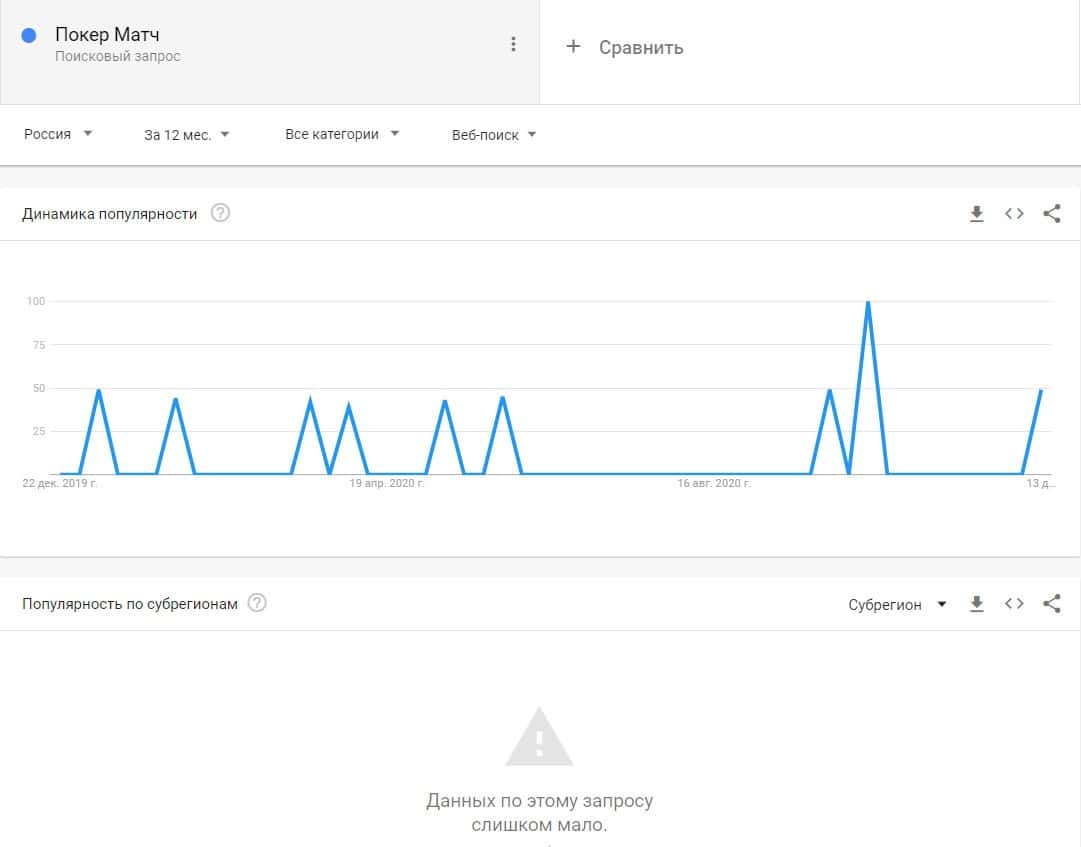
Task: Expand the Все категории dropdown
Action: [342, 134]
